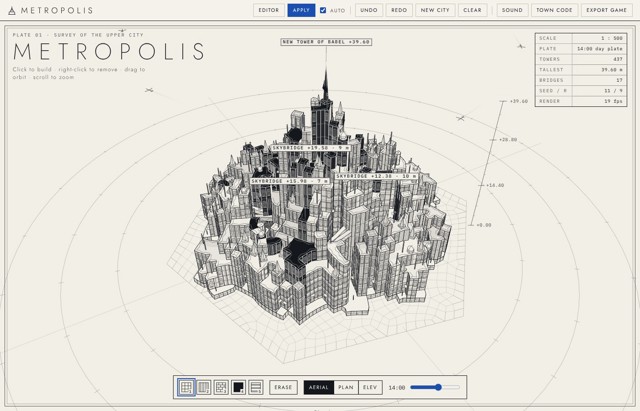
Task: Select building style 5 horizontal bands icon
Action: (256, 387)
